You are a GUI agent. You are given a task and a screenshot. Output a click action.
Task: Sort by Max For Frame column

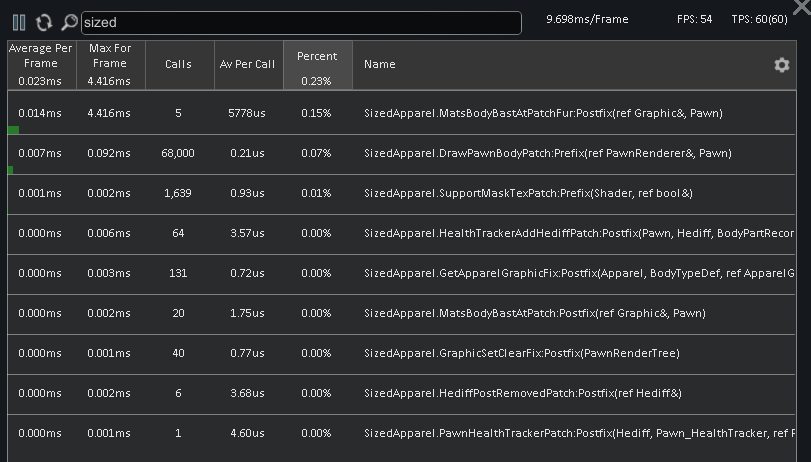pos(110,65)
